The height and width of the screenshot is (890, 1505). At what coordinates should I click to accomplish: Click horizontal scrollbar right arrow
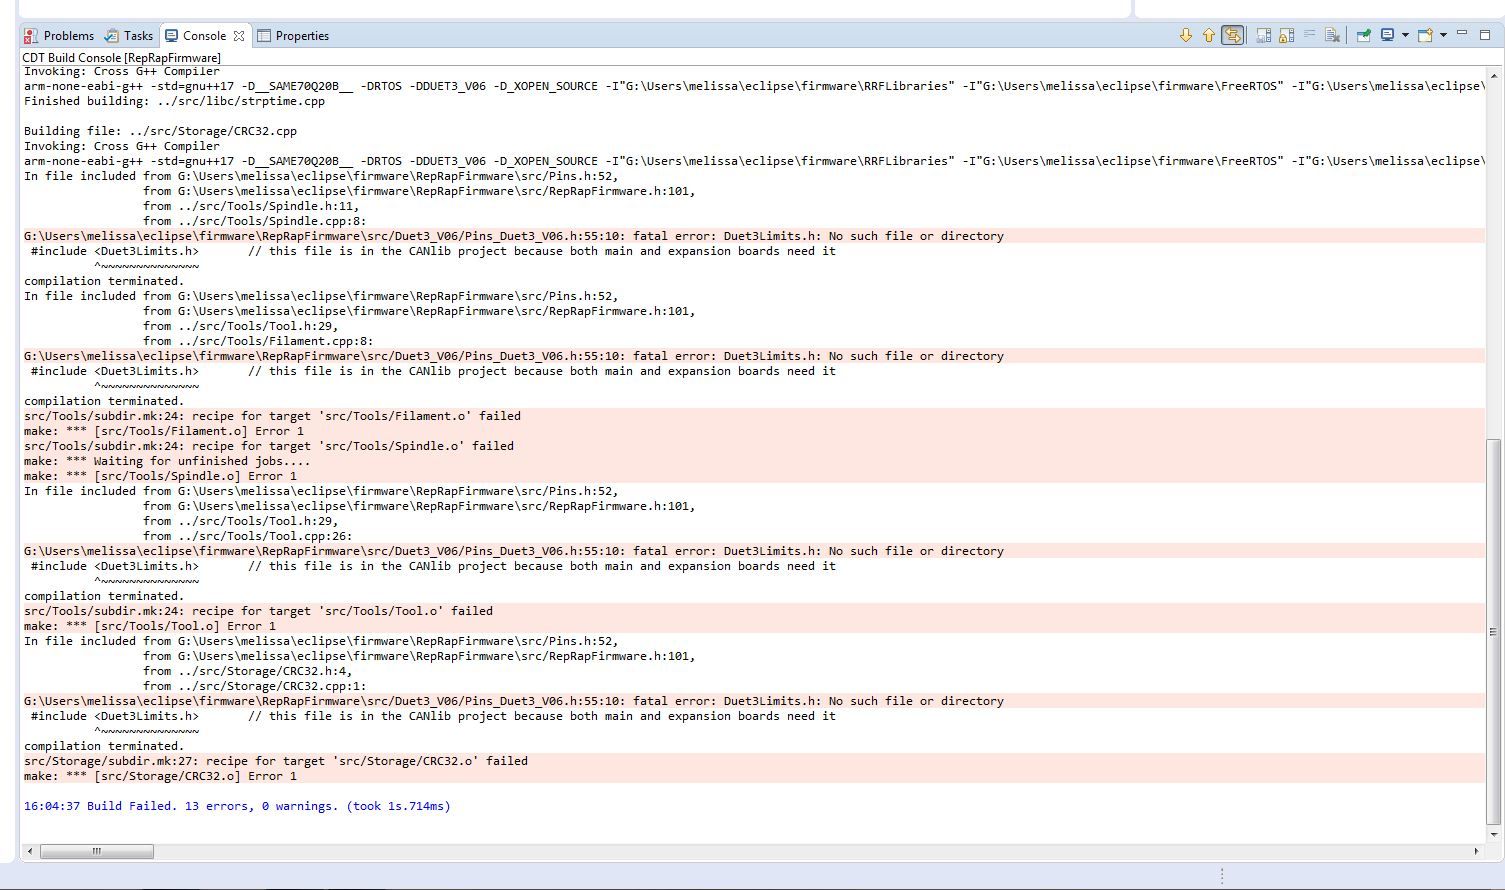click(x=1476, y=851)
